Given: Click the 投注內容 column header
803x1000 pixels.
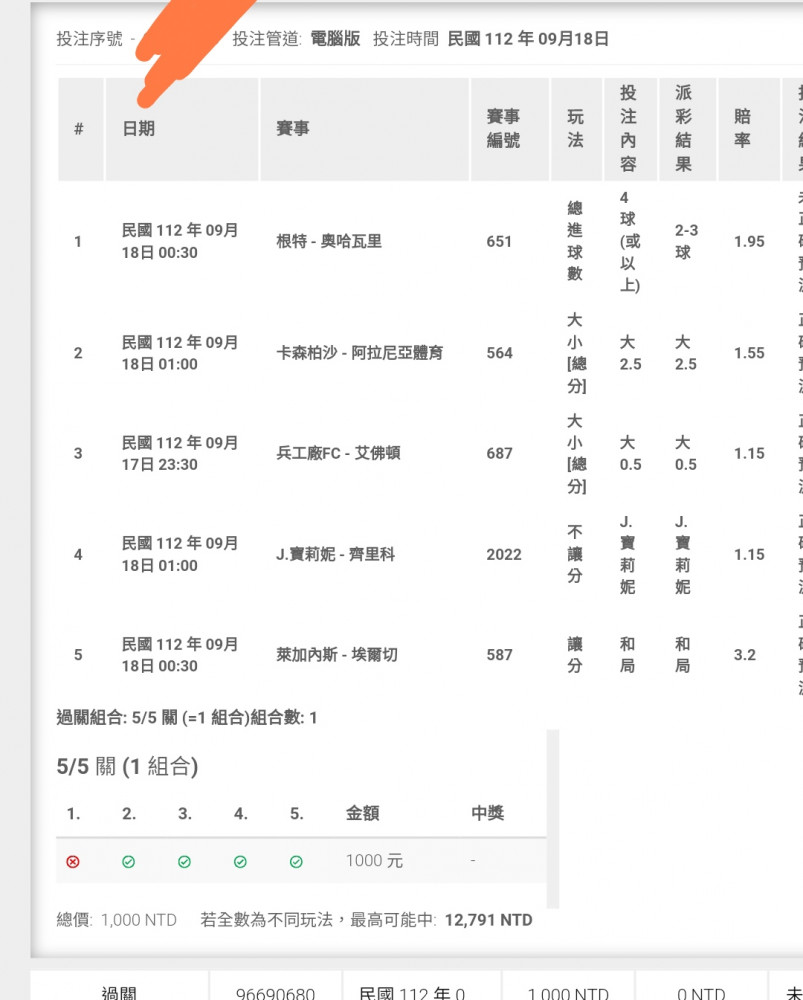Looking at the screenshot, I should pyautogui.click(x=628, y=129).
